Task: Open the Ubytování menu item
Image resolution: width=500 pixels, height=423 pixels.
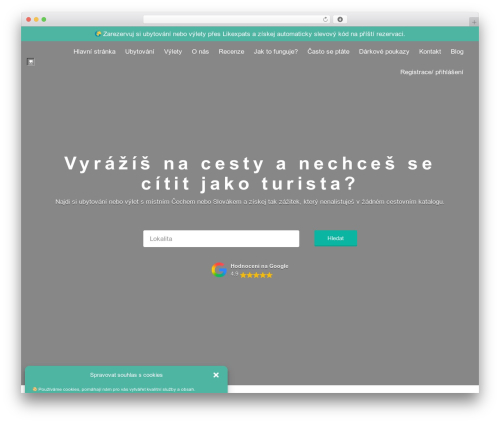Action: point(139,52)
